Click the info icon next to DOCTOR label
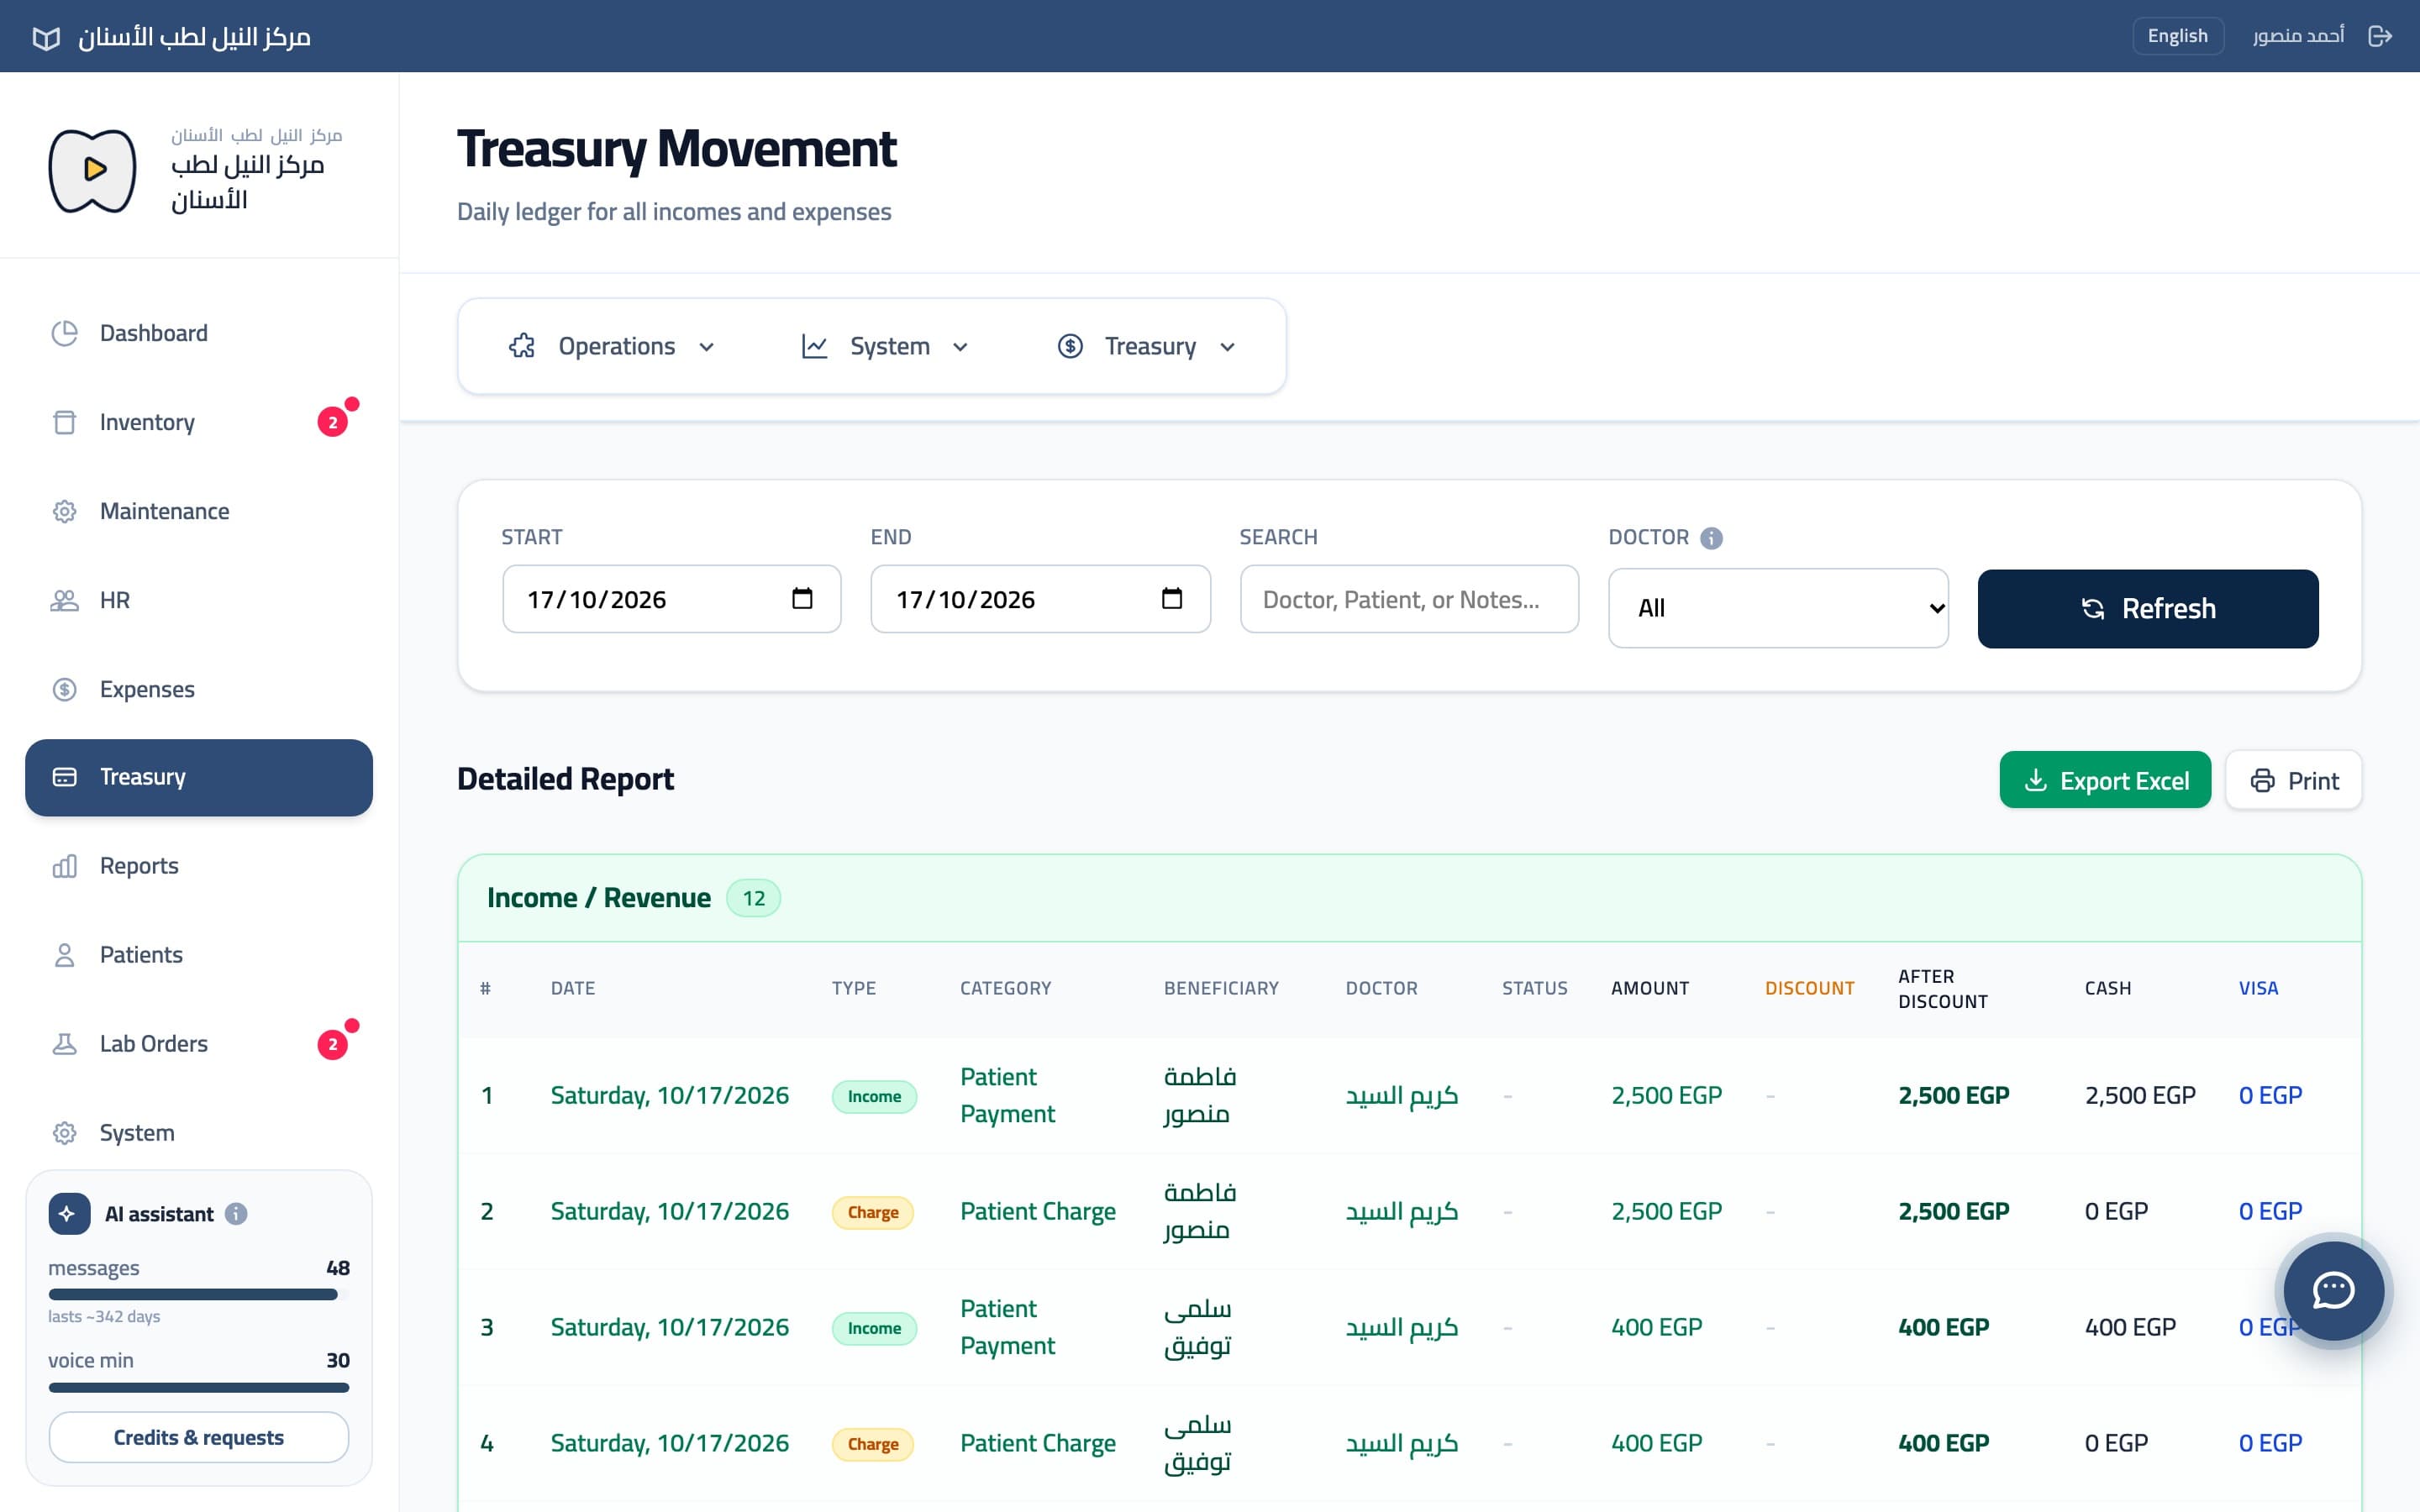Image resolution: width=2420 pixels, height=1512 pixels. [1711, 538]
